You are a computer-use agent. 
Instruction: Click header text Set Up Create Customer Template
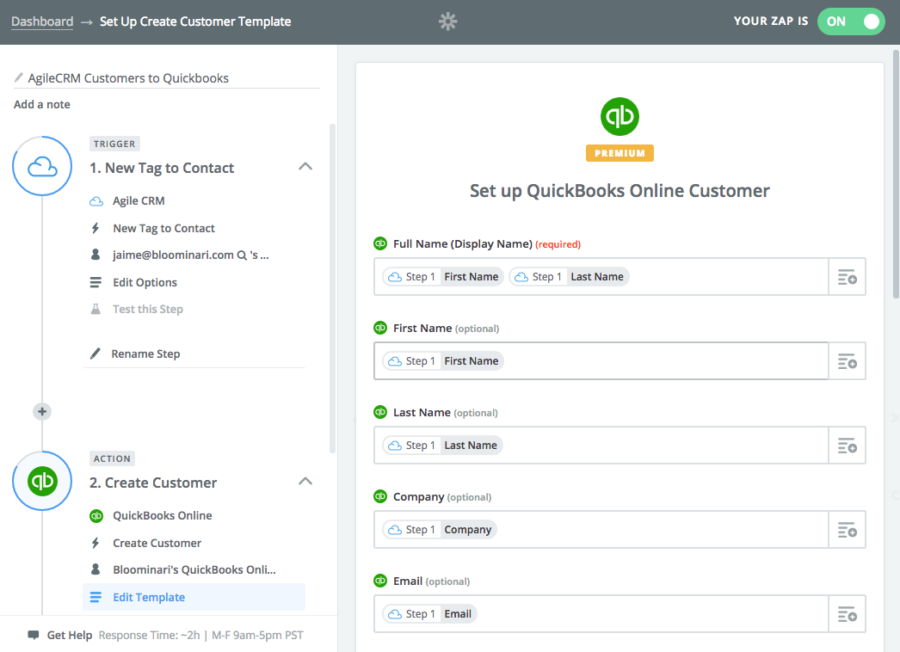(x=195, y=22)
